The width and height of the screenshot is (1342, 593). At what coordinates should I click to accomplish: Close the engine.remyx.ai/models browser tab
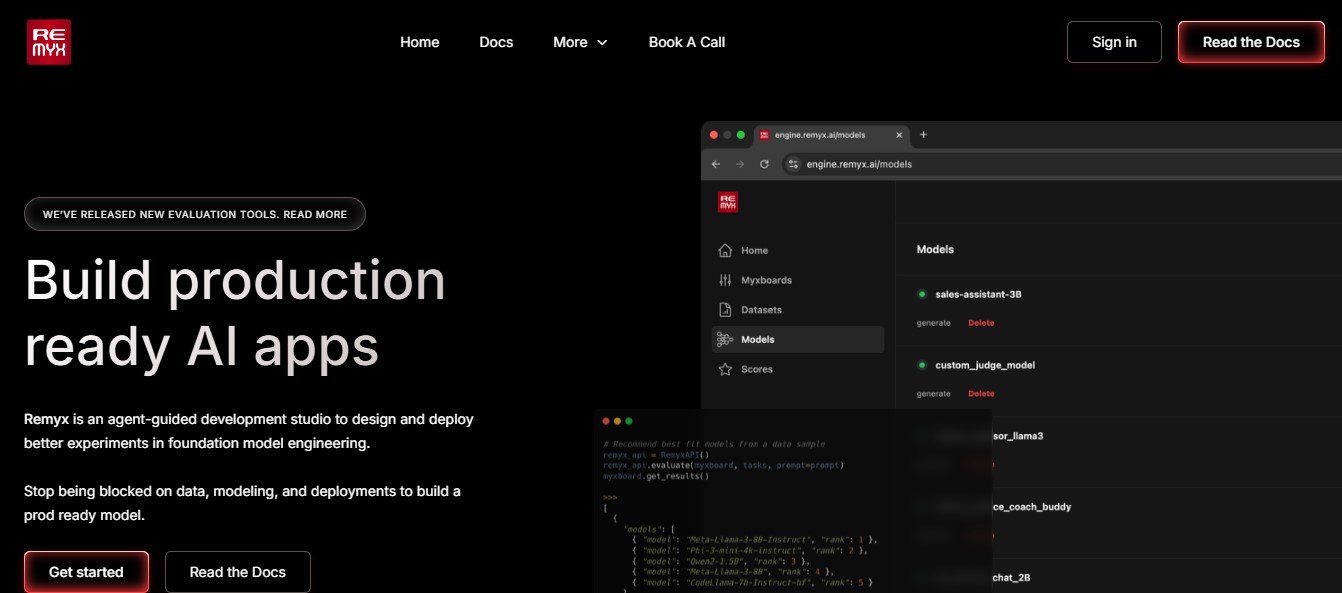(899, 135)
